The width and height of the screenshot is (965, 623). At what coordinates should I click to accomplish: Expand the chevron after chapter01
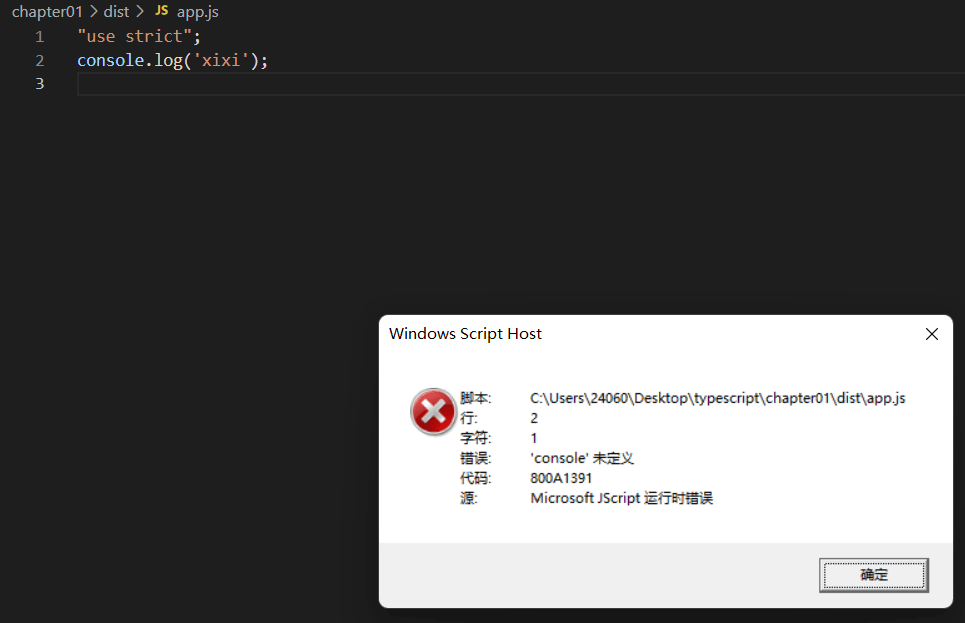(x=94, y=12)
